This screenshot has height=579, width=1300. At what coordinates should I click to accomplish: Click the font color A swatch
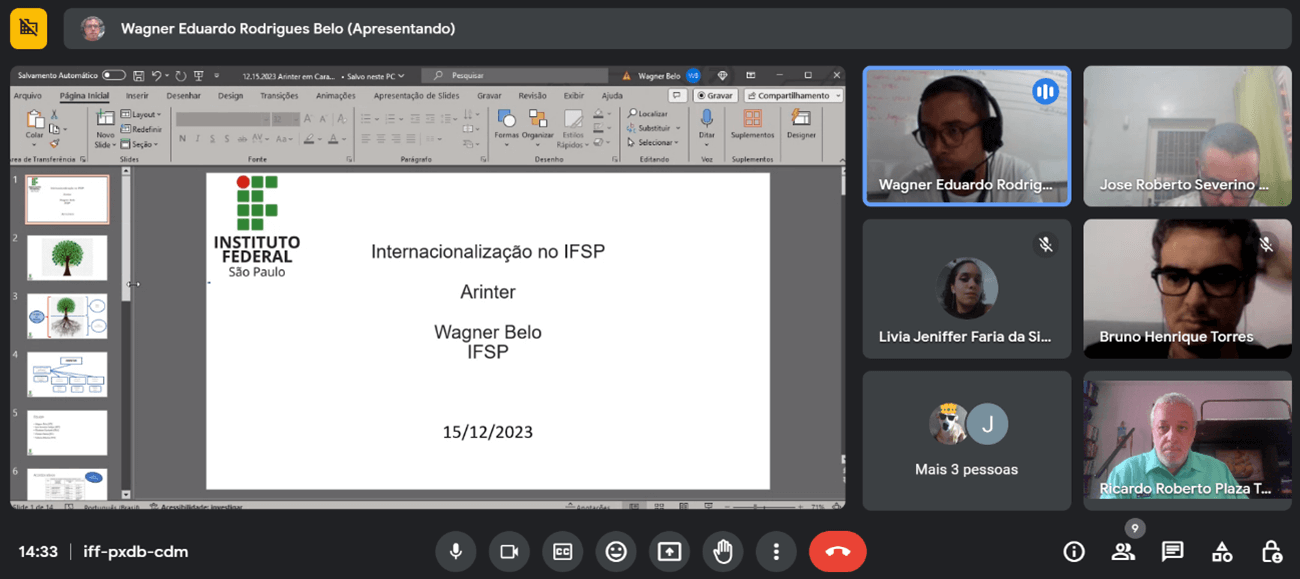point(333,139)
